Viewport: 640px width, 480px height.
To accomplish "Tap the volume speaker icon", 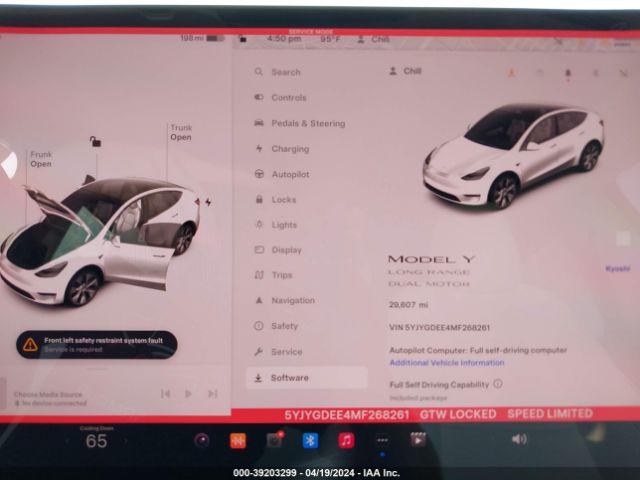I will click(519, 439).
